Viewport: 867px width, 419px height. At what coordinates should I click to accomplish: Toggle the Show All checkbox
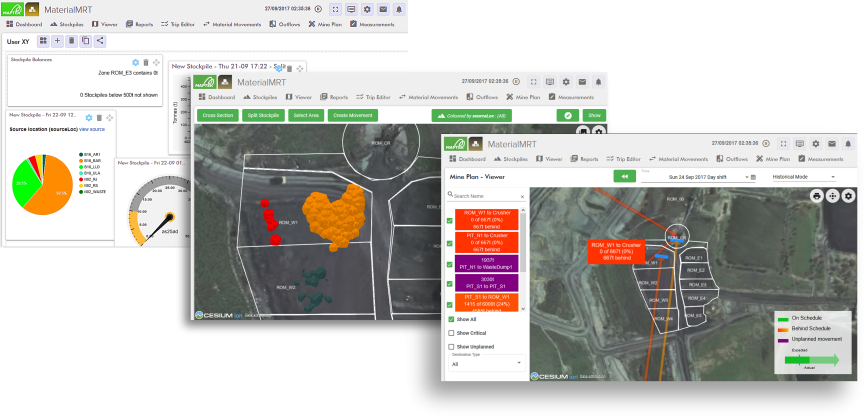451,320
